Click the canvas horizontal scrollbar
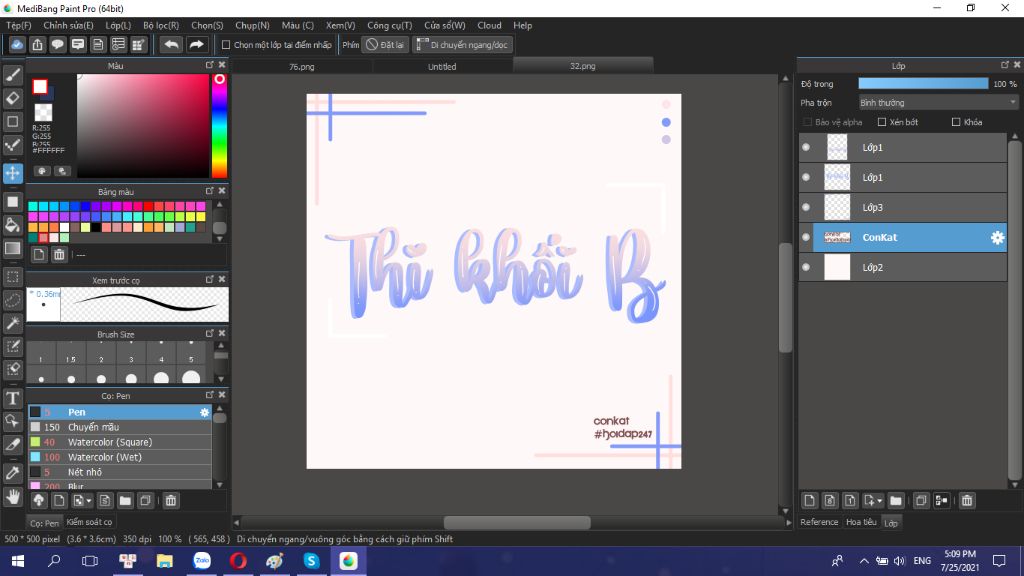Screen dimensions: 1024x576 pyautogui.click(x=517, y=522)
